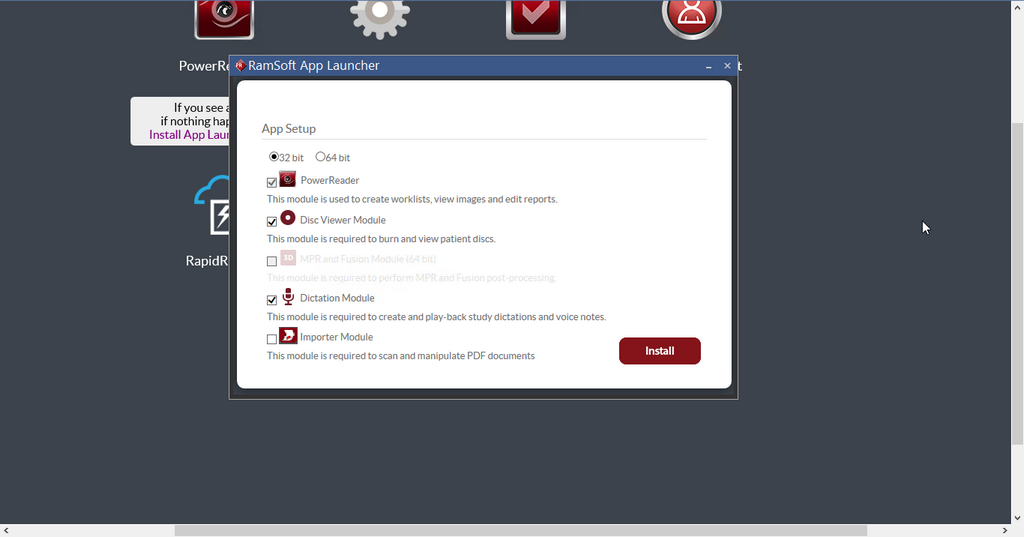This screenshot has width=1024, height=537.
Task: Open the PowerReader app icon on the background page
Action: coord(224,19)
